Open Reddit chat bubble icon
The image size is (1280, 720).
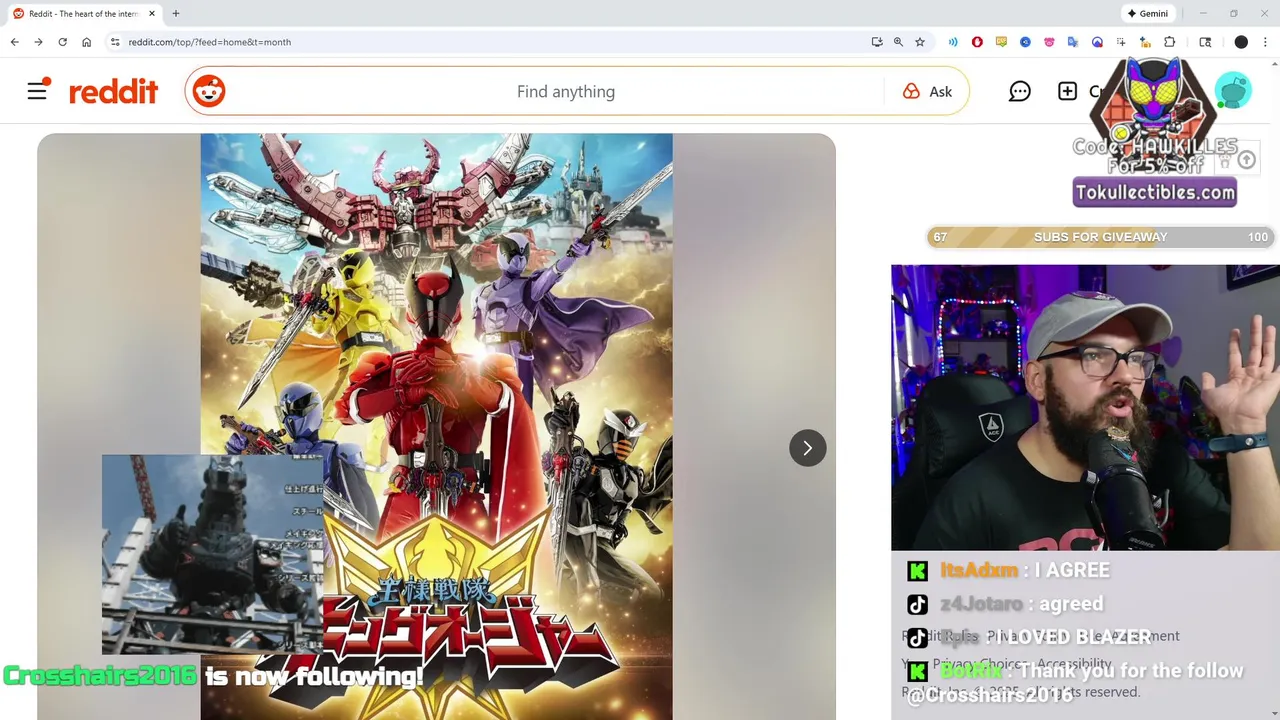click(x=1019, y=91)
